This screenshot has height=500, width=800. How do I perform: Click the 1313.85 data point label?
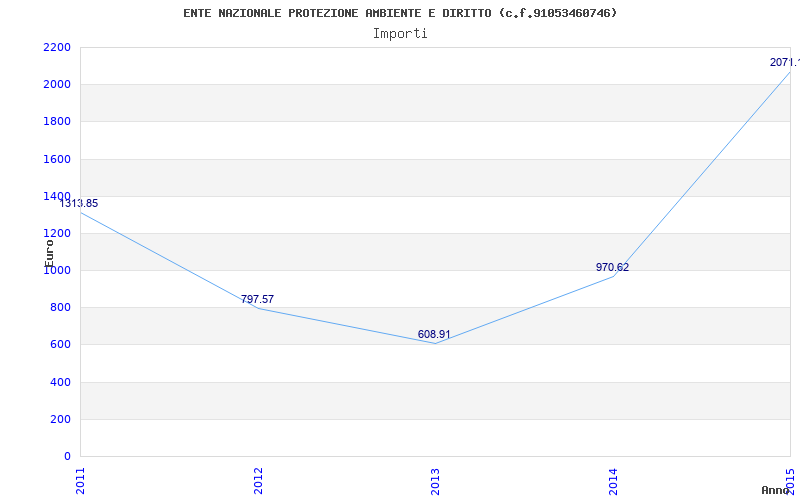tap(78, 203)
